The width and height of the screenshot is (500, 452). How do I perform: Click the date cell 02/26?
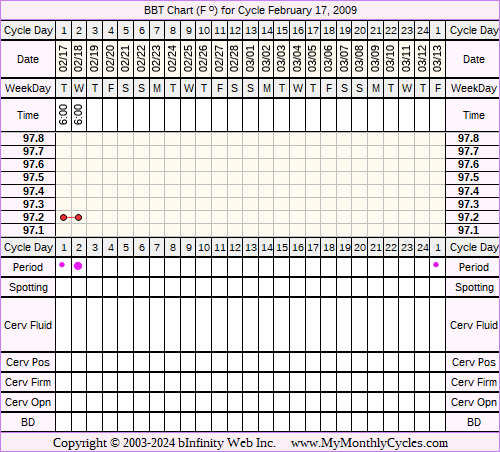[x=204, y=59]
